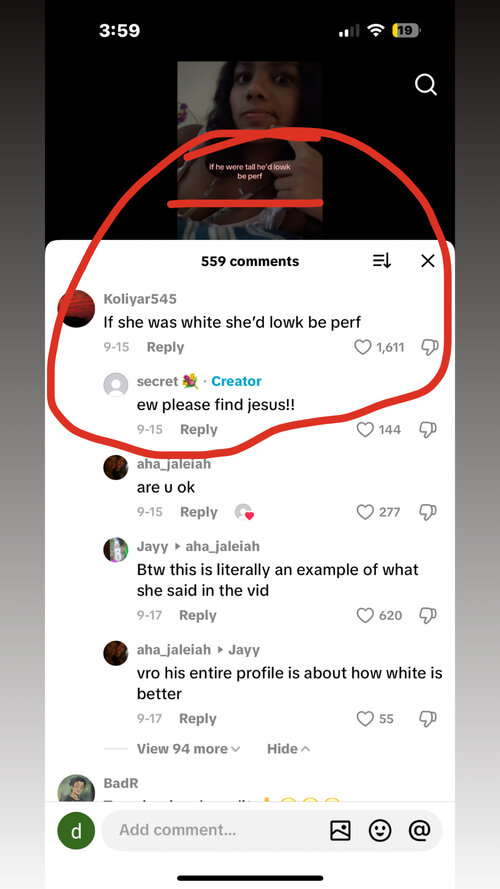Like Koliyar545's comment with the heart
The height and width of the screenshot is (889, 500).
[x=363, y=347]
